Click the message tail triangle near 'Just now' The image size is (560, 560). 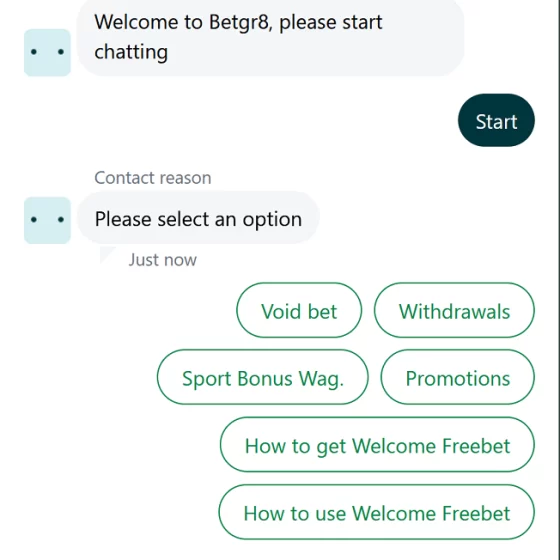108,255
